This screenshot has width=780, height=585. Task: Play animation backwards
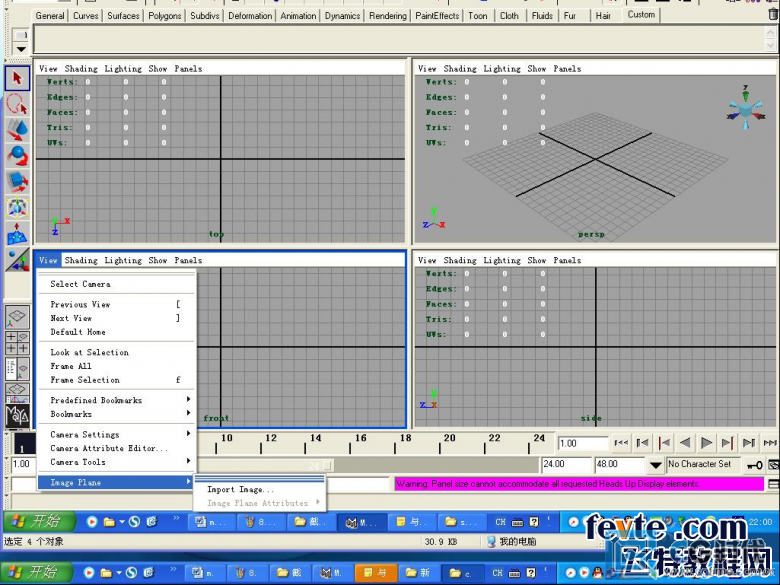(685, 443)
